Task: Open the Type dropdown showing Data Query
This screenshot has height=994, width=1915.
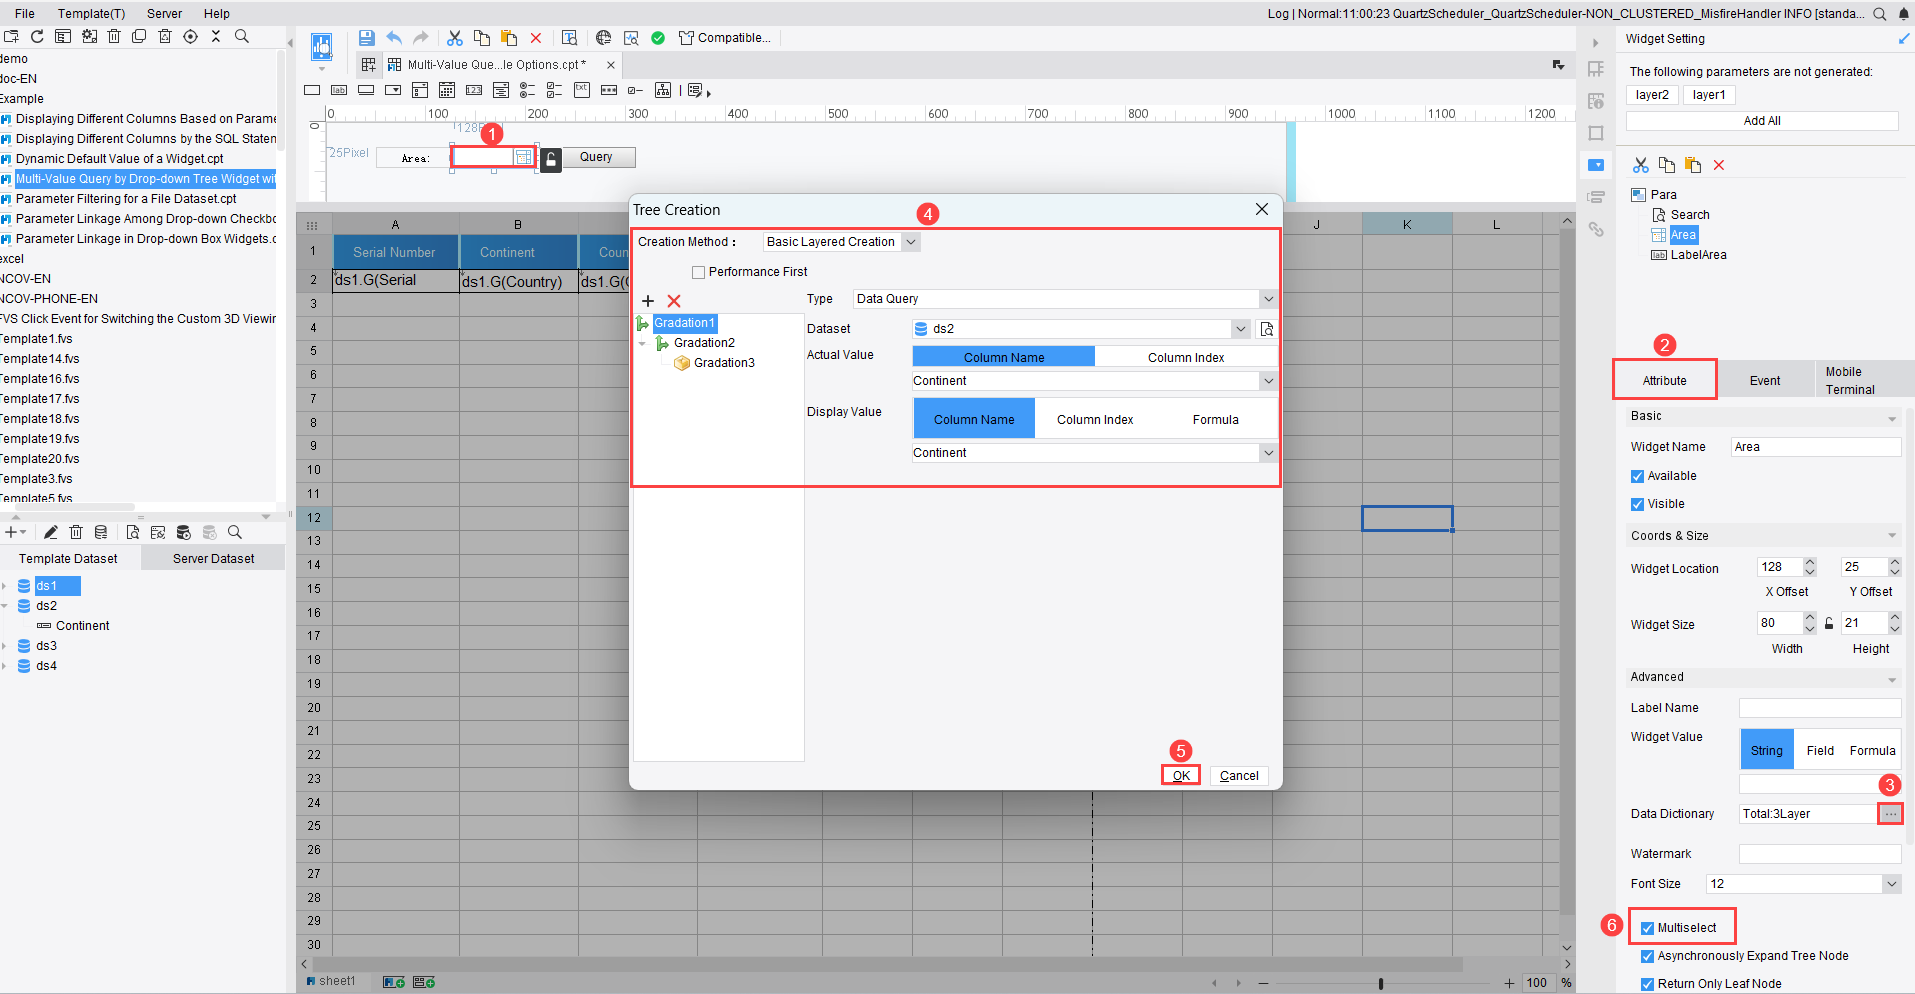Action: [1267, 298]
